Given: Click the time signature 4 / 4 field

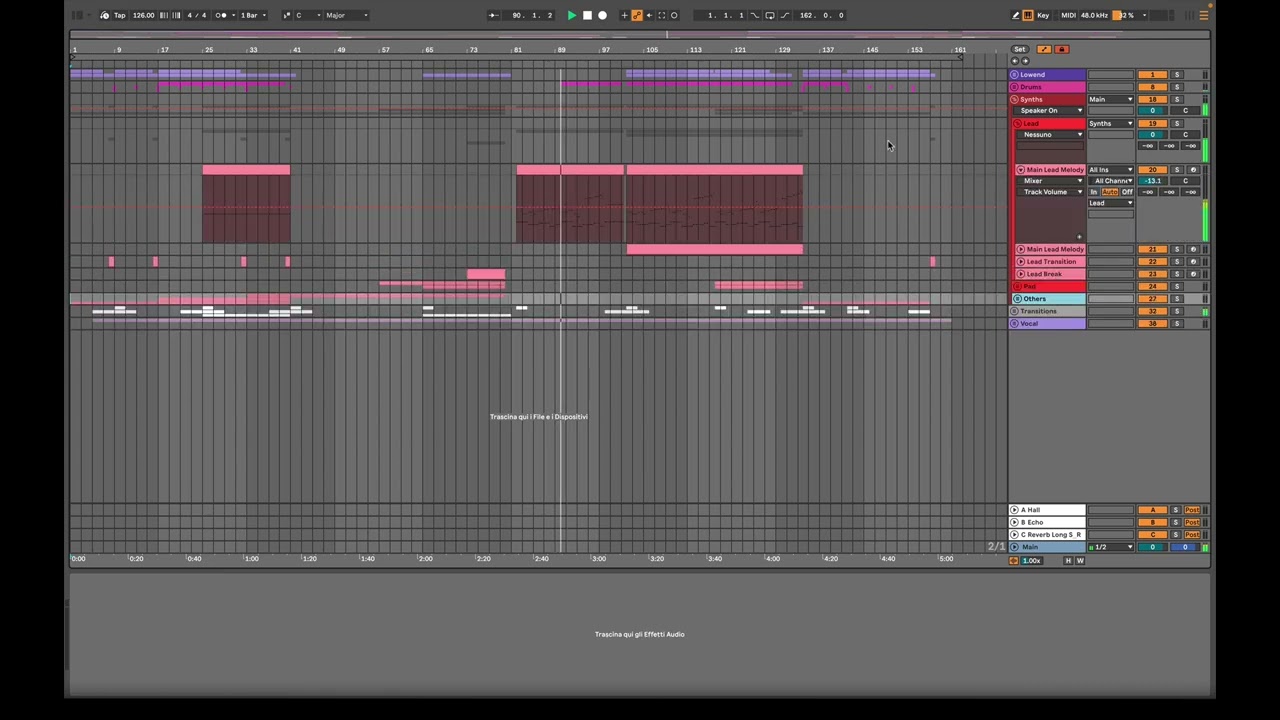Looking at the screenshot, I should coord(197,15).
